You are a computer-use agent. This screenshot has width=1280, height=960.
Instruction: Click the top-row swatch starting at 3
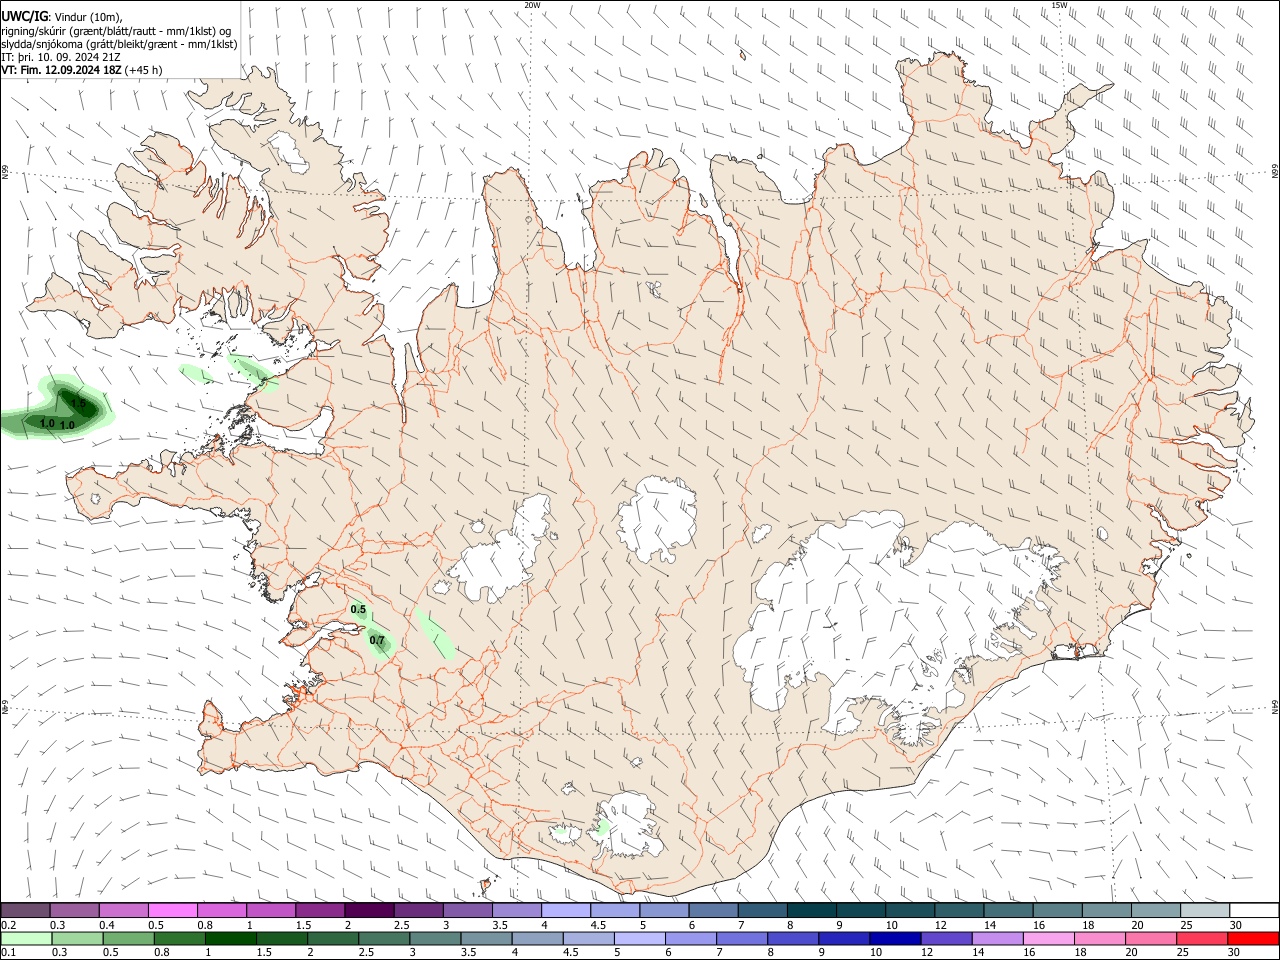[467, 910]
